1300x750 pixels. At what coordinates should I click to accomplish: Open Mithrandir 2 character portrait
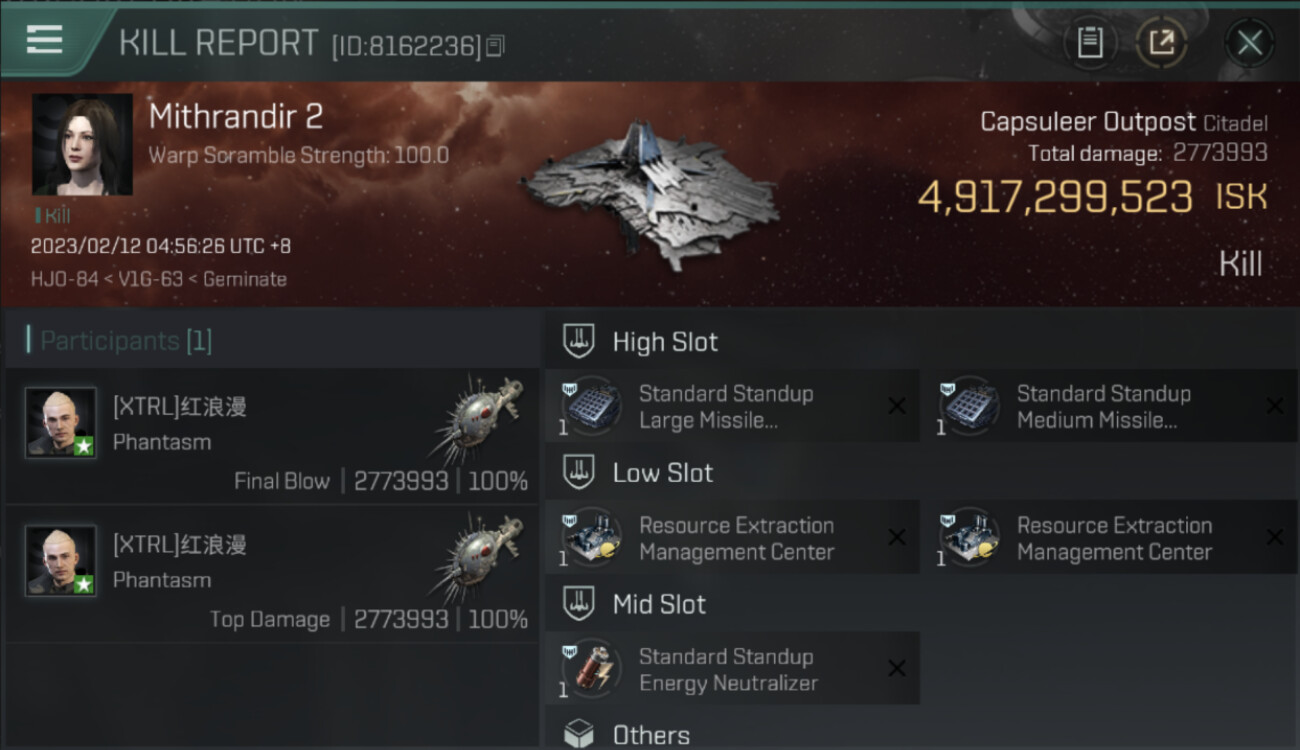click(82, 145)
